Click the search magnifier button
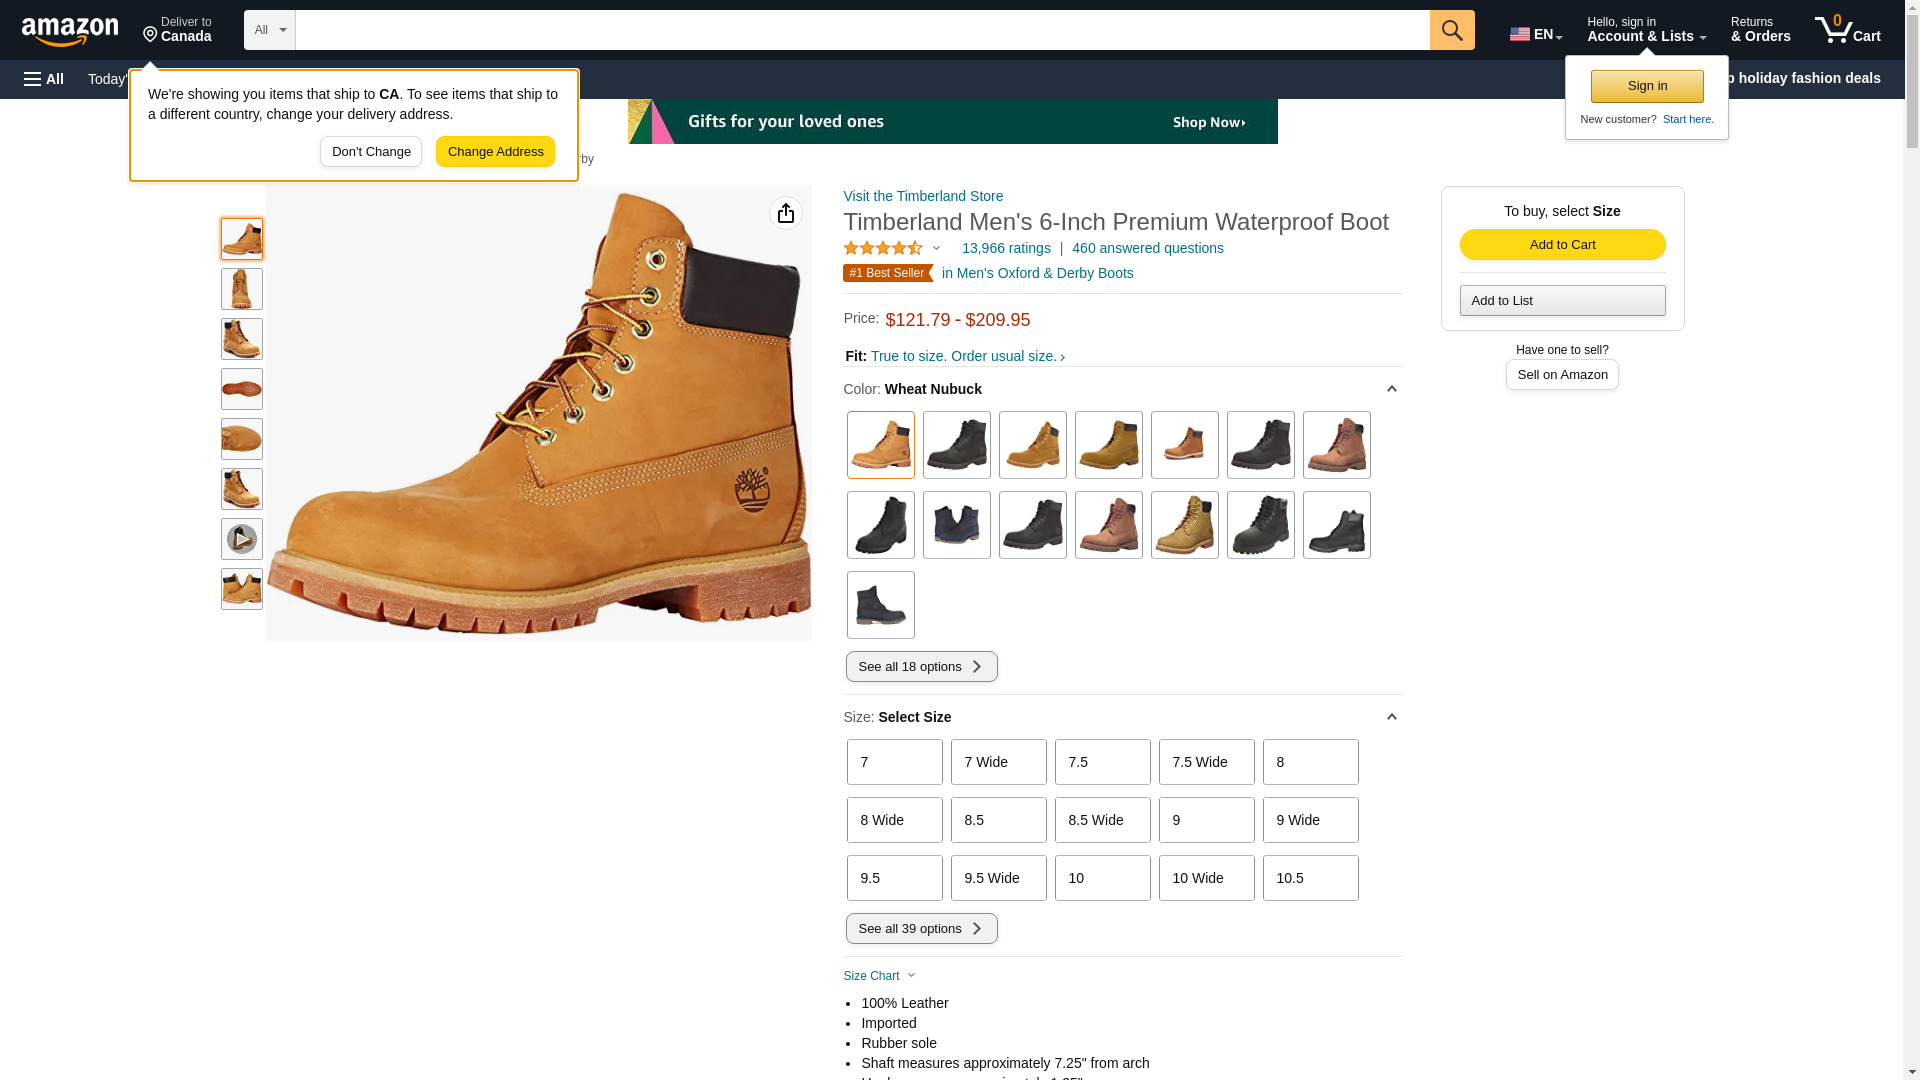Viewport: 1920px width, 1080px height. tap(1451, 30)
